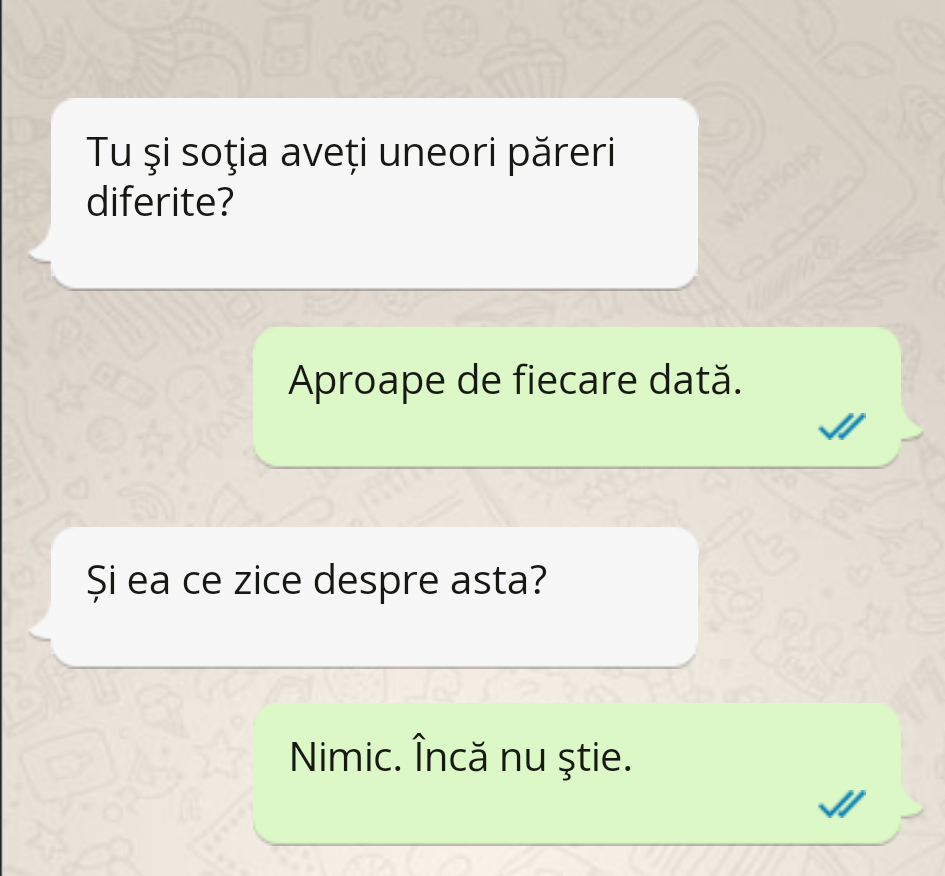This screenshot has height=876, width=945.
Task: Click the blue double-check under "Aproape de fiecare dată."
Action: pyautogui.click(x=842, y=427)
